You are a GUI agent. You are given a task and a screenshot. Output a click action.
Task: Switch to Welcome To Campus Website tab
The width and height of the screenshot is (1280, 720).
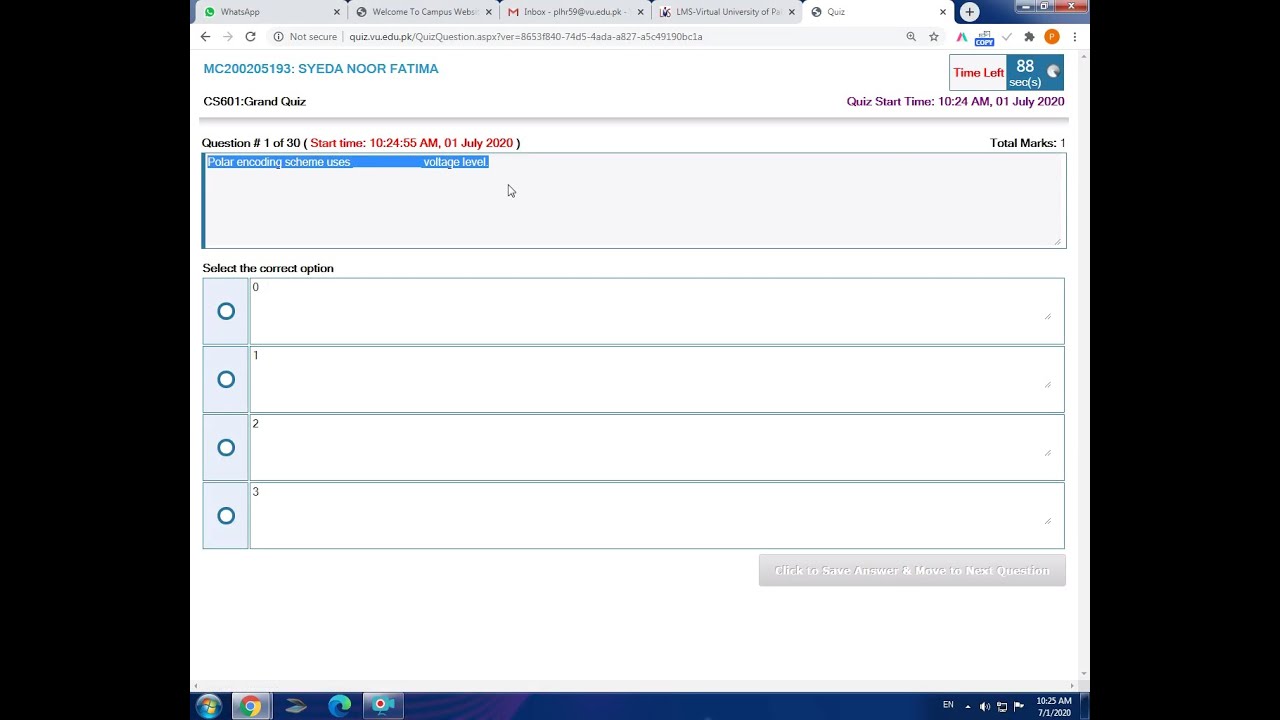point(423,12)
